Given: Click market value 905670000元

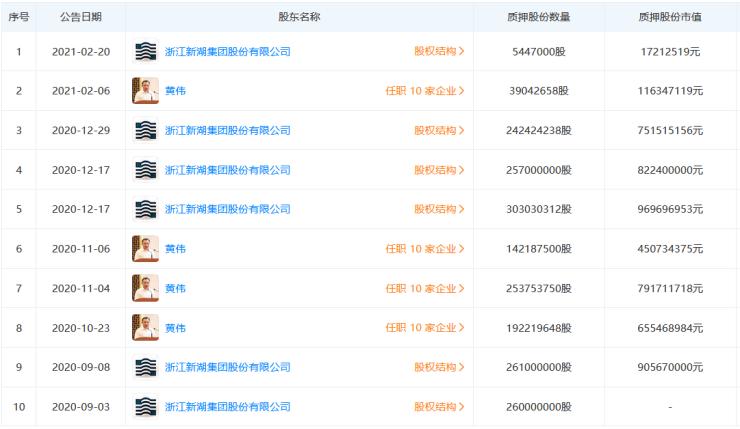Looking at the screenshot, I should point(670,367).
